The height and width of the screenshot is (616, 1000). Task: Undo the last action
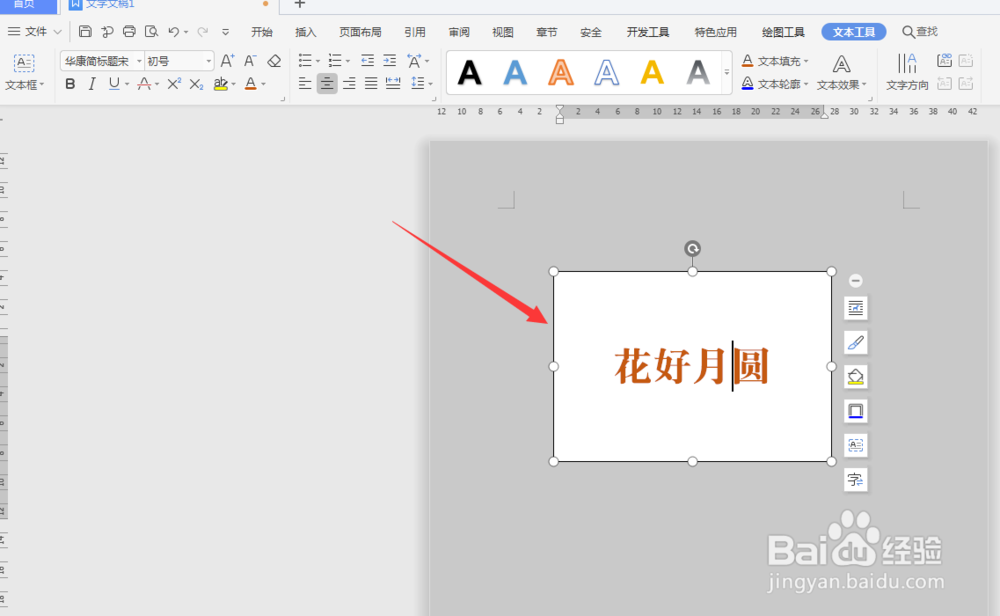(x=173, y=31)
